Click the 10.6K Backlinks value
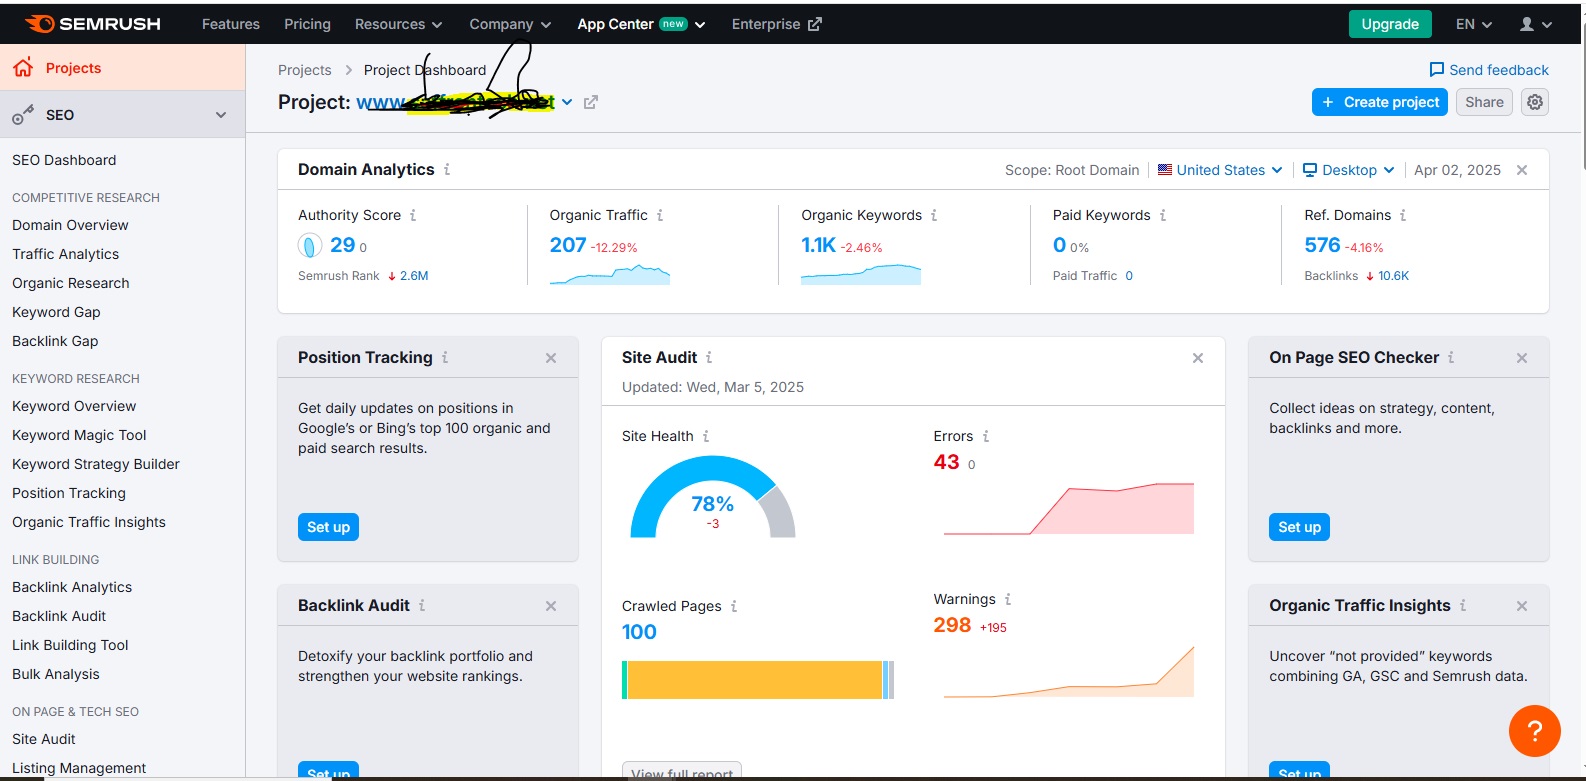 coord(1393,276)
